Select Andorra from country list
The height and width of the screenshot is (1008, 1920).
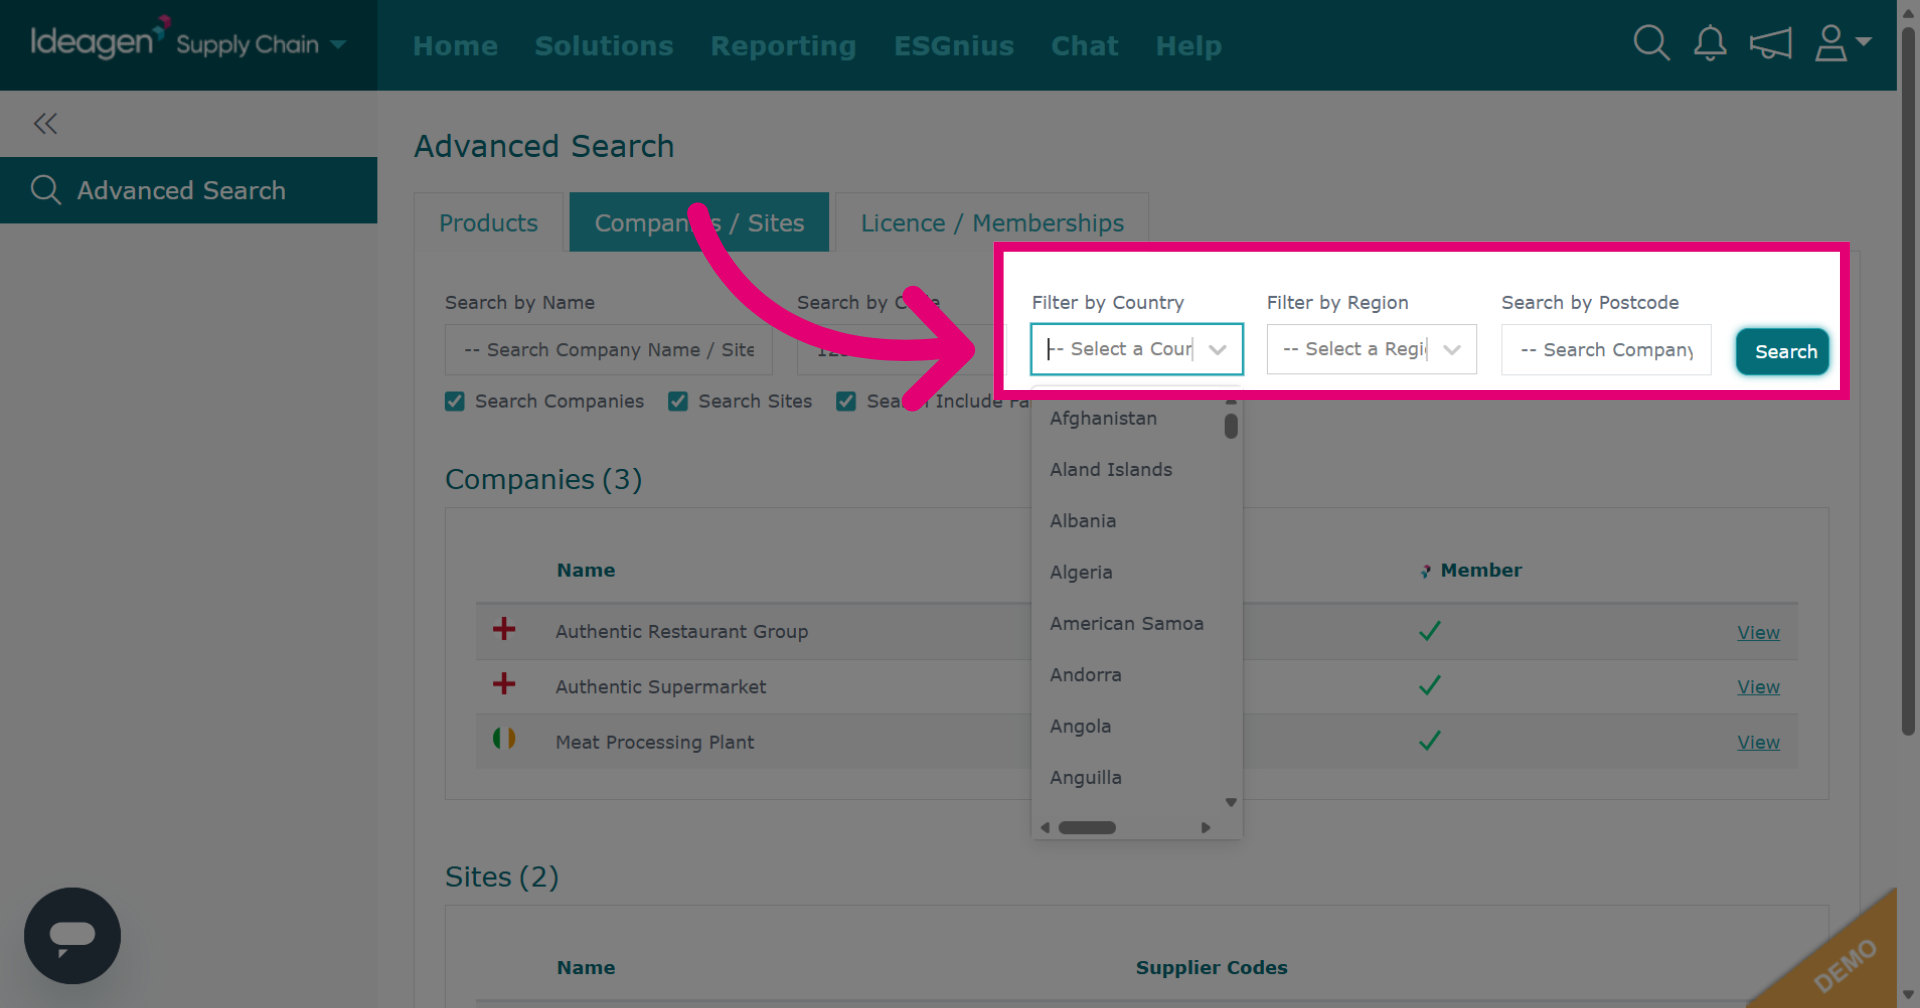tap(1086, 675)
